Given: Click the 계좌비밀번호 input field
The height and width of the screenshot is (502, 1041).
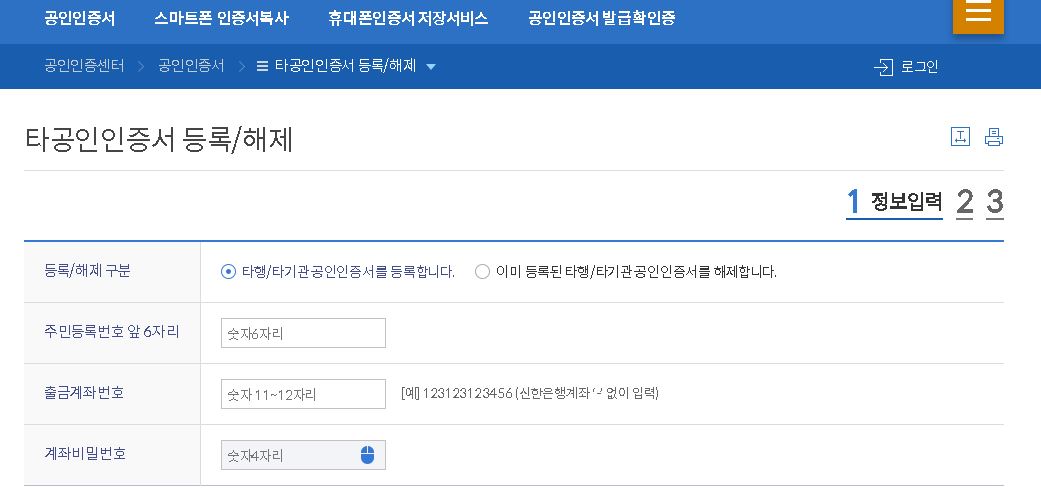Looking at the screenshot, I should (x=303, y=455).
